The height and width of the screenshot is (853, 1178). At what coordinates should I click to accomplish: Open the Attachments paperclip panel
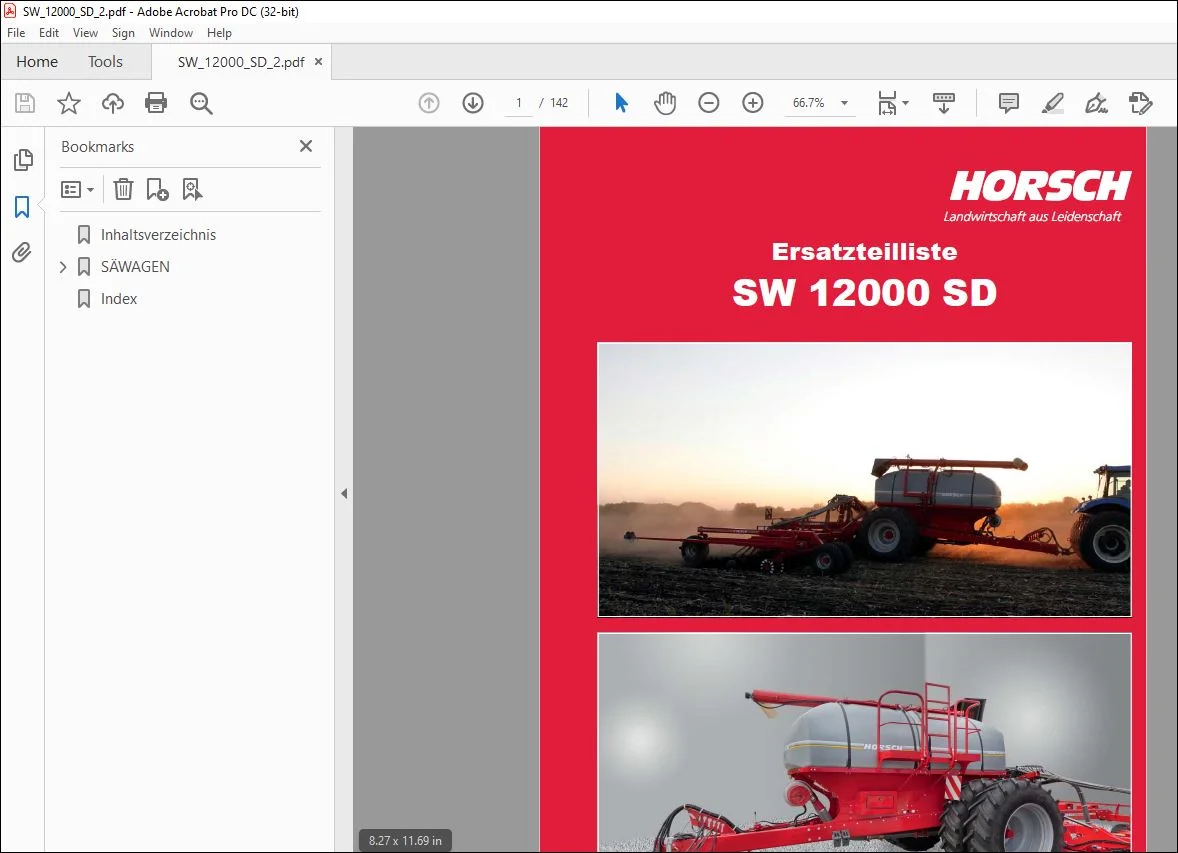(23, 253)
